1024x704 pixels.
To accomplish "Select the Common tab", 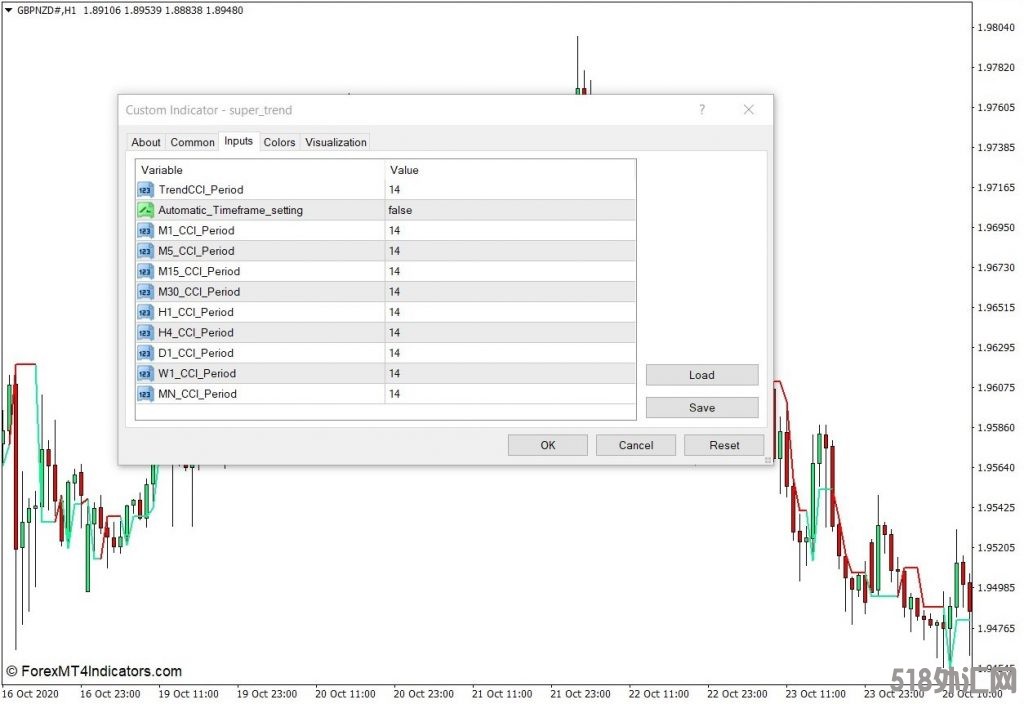I will click(x=192, y=142).
